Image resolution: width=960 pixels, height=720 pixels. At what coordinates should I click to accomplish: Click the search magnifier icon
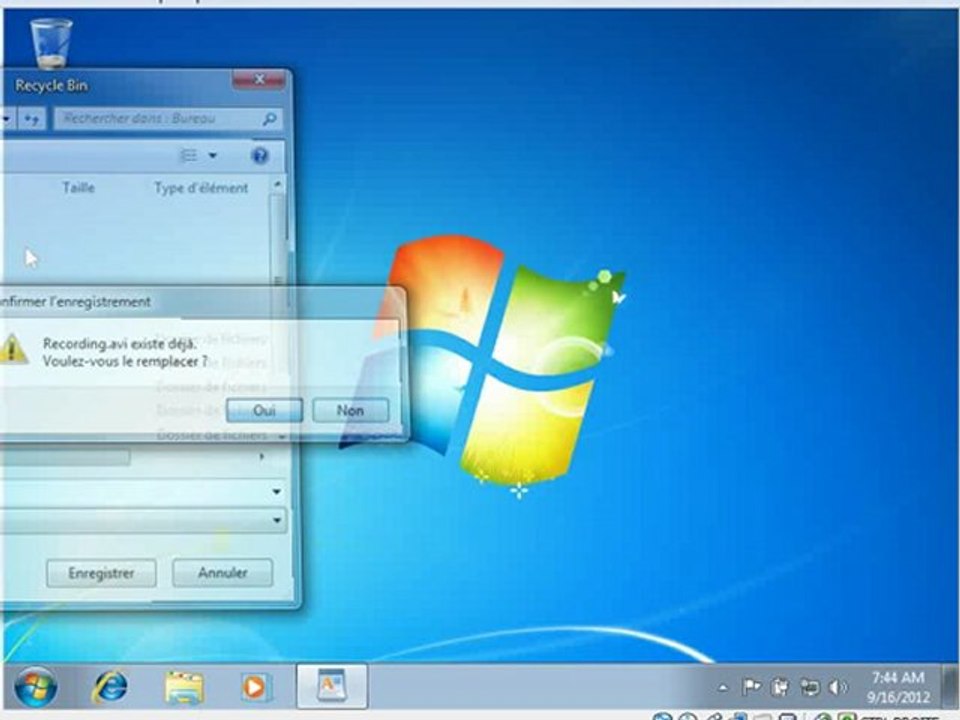click(269, 119)
